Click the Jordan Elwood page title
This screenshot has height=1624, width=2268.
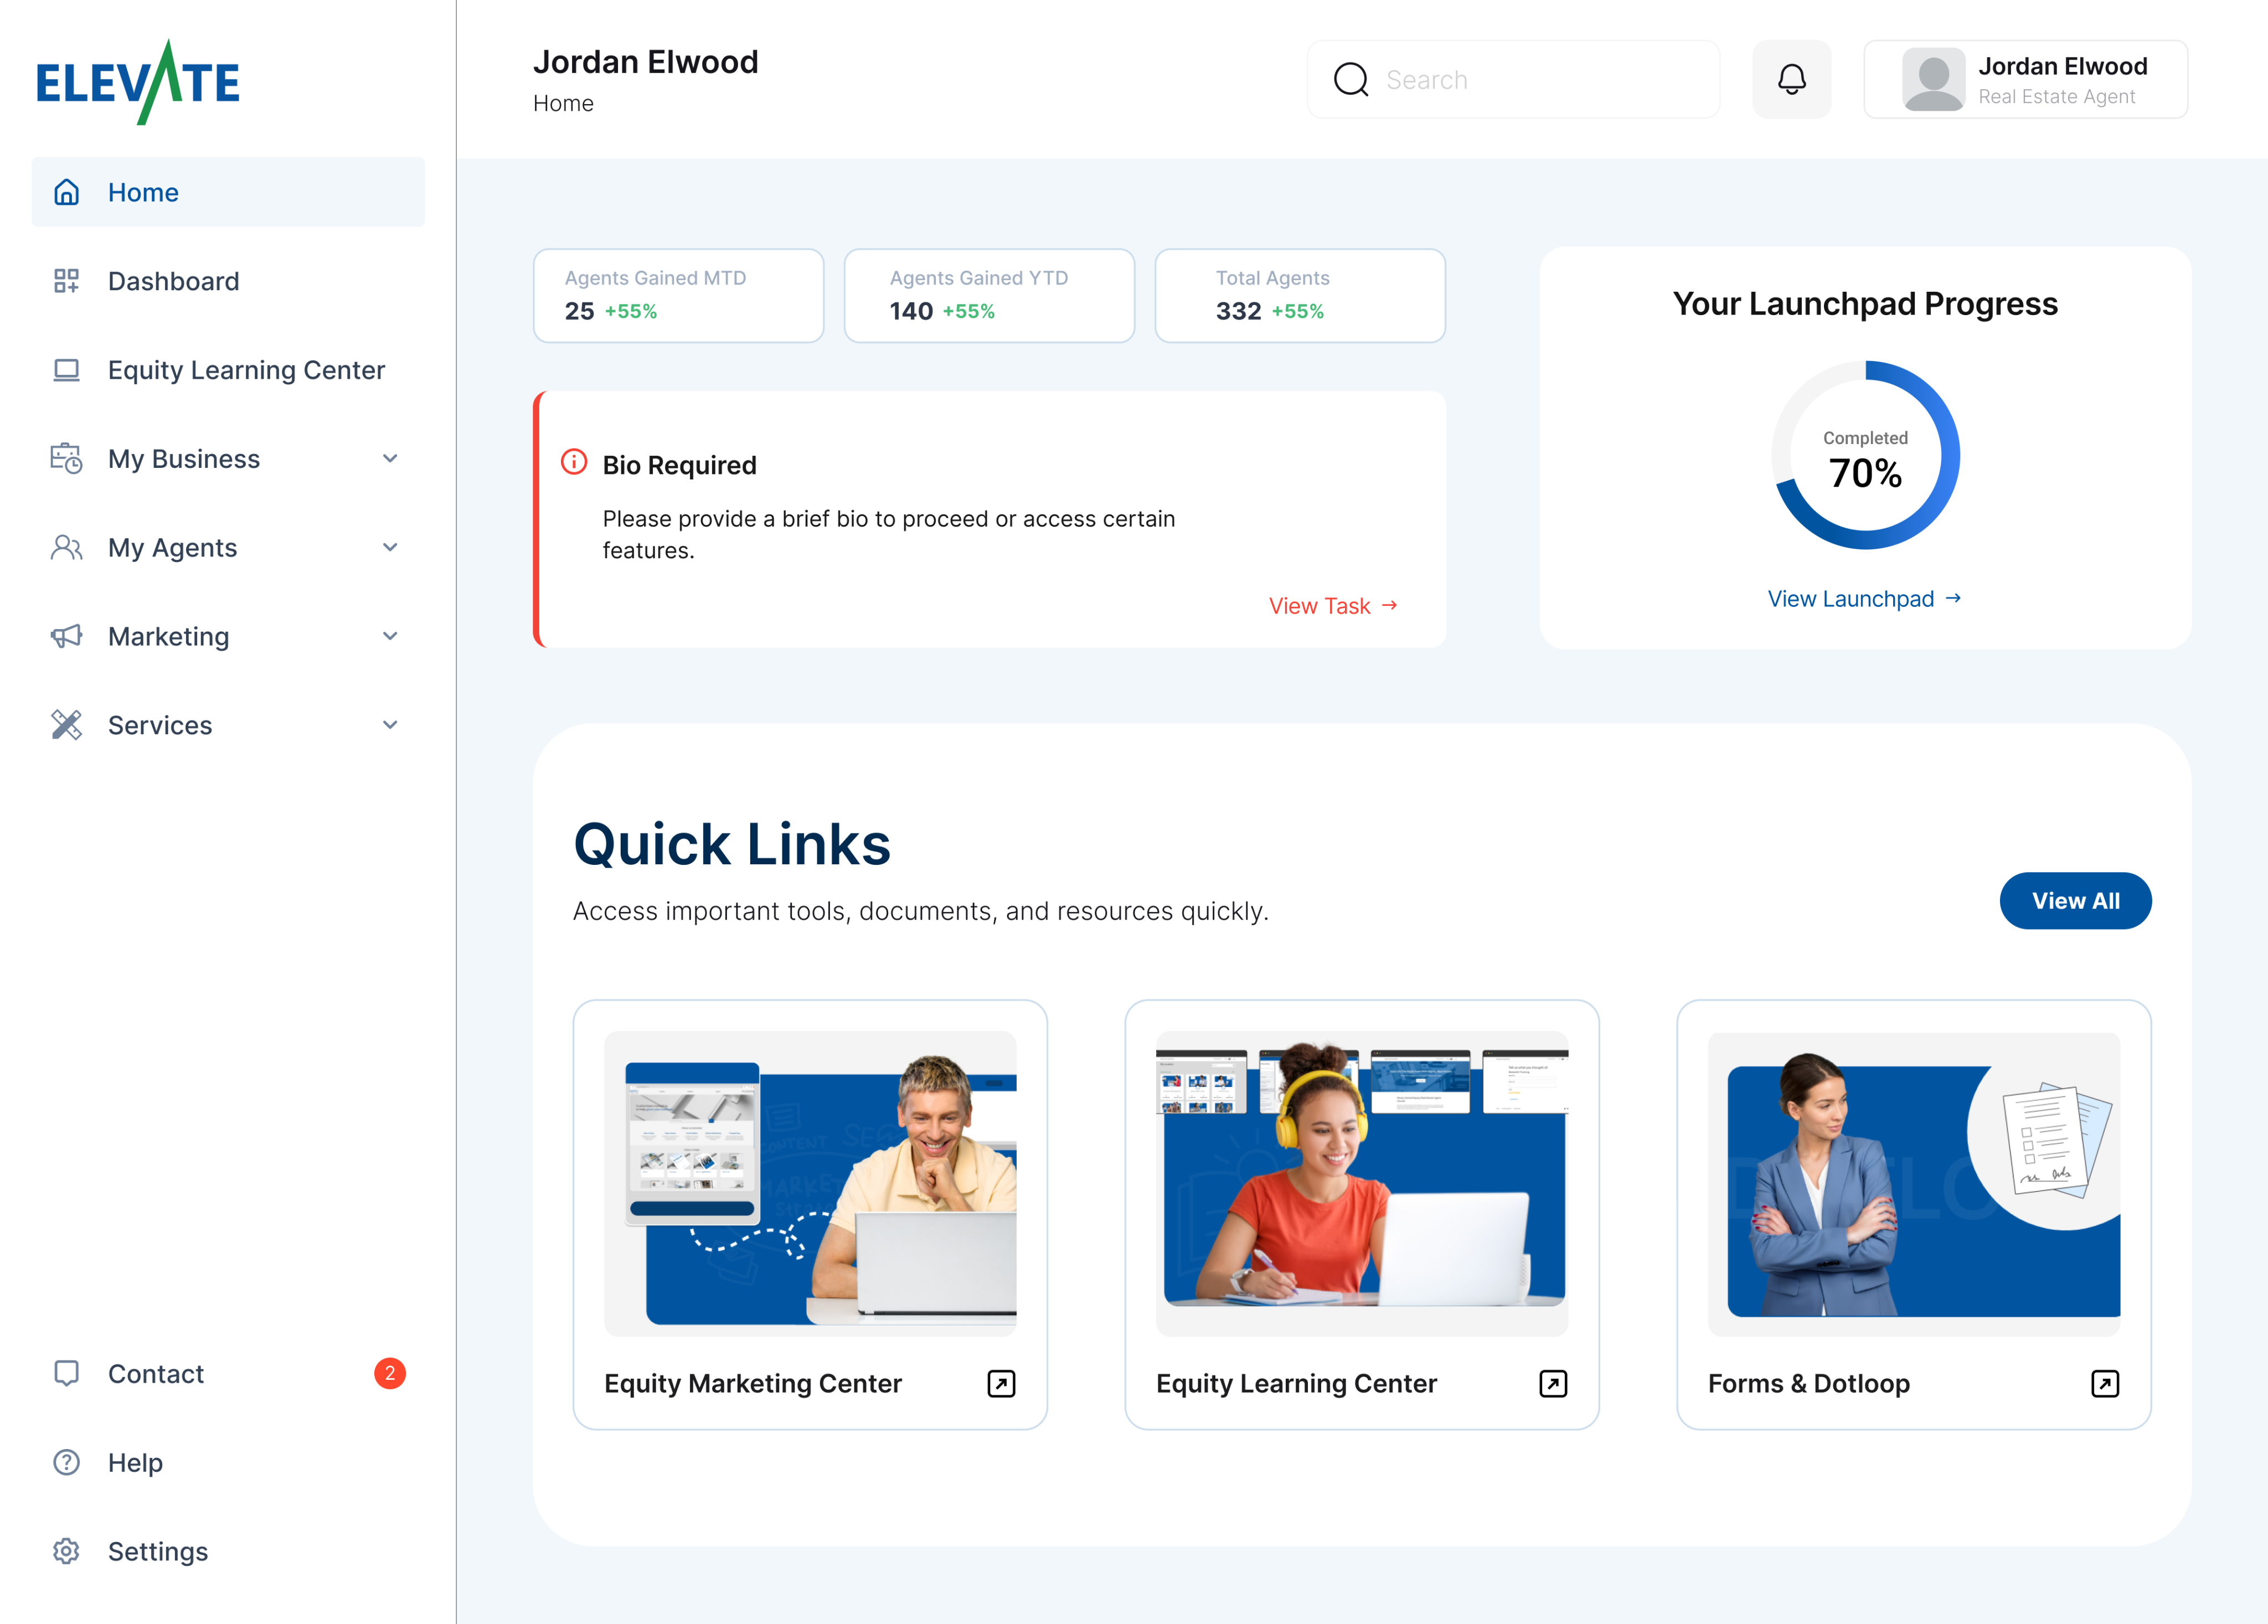coord(645,62)
